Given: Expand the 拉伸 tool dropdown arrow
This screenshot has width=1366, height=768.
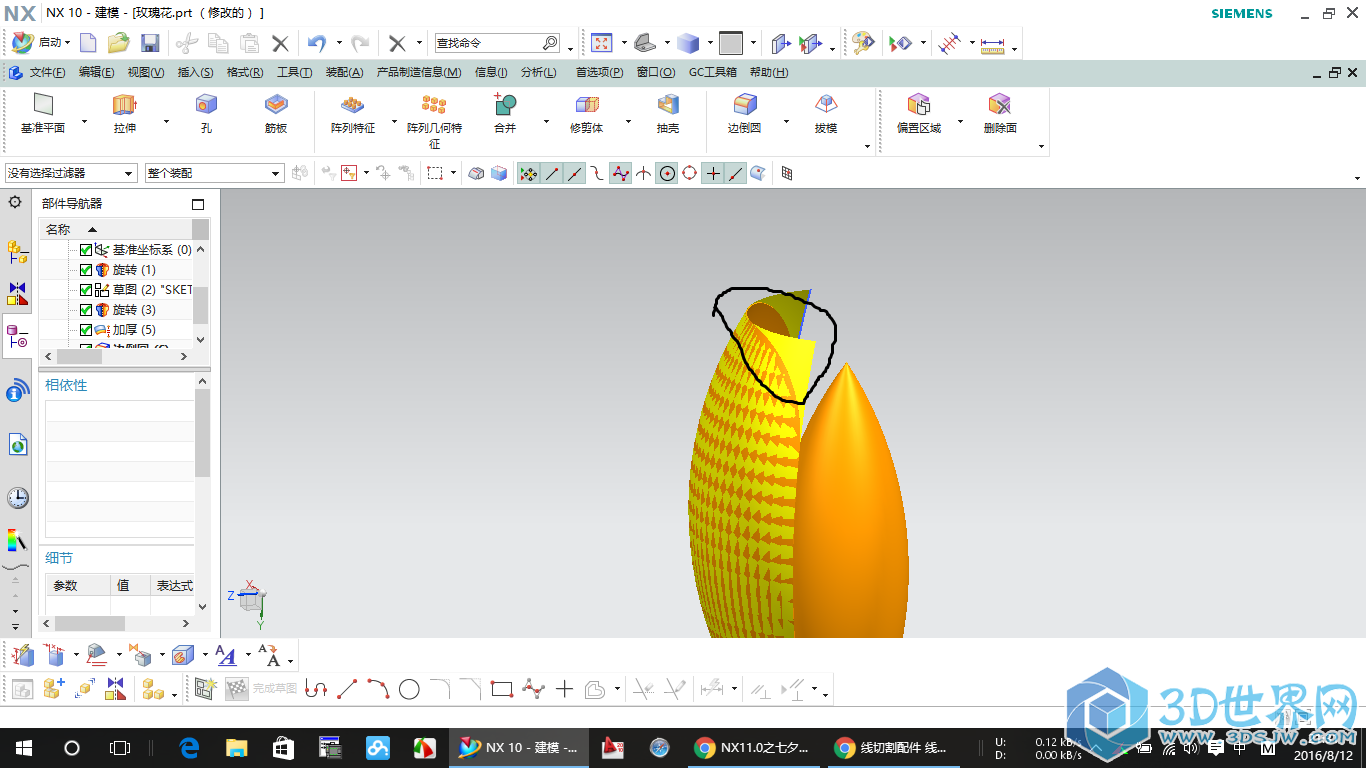Looking at the screenshot, I should pyautogui.click(x=166, y=122).
